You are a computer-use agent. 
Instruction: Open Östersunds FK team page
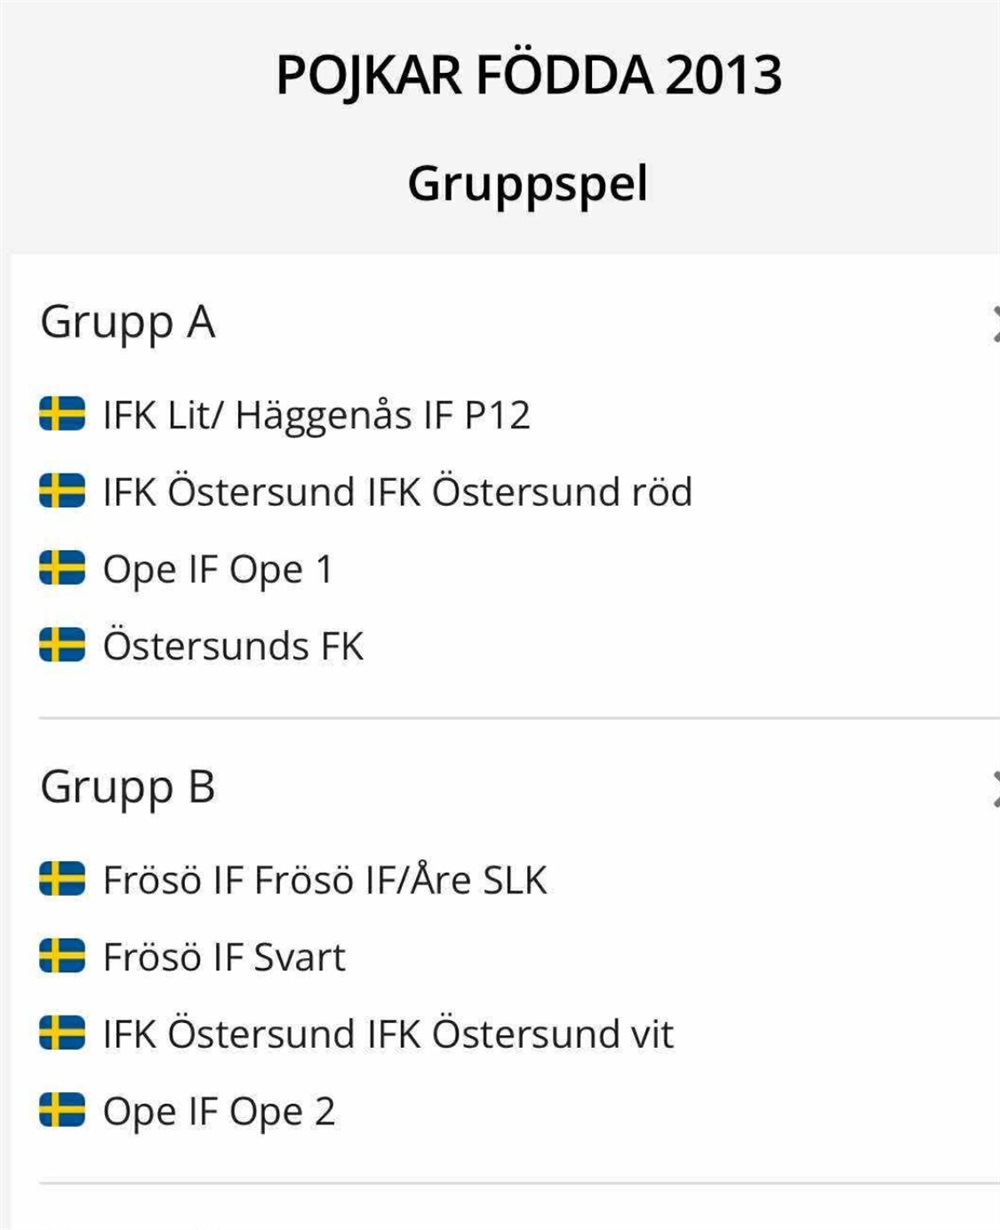233,646
